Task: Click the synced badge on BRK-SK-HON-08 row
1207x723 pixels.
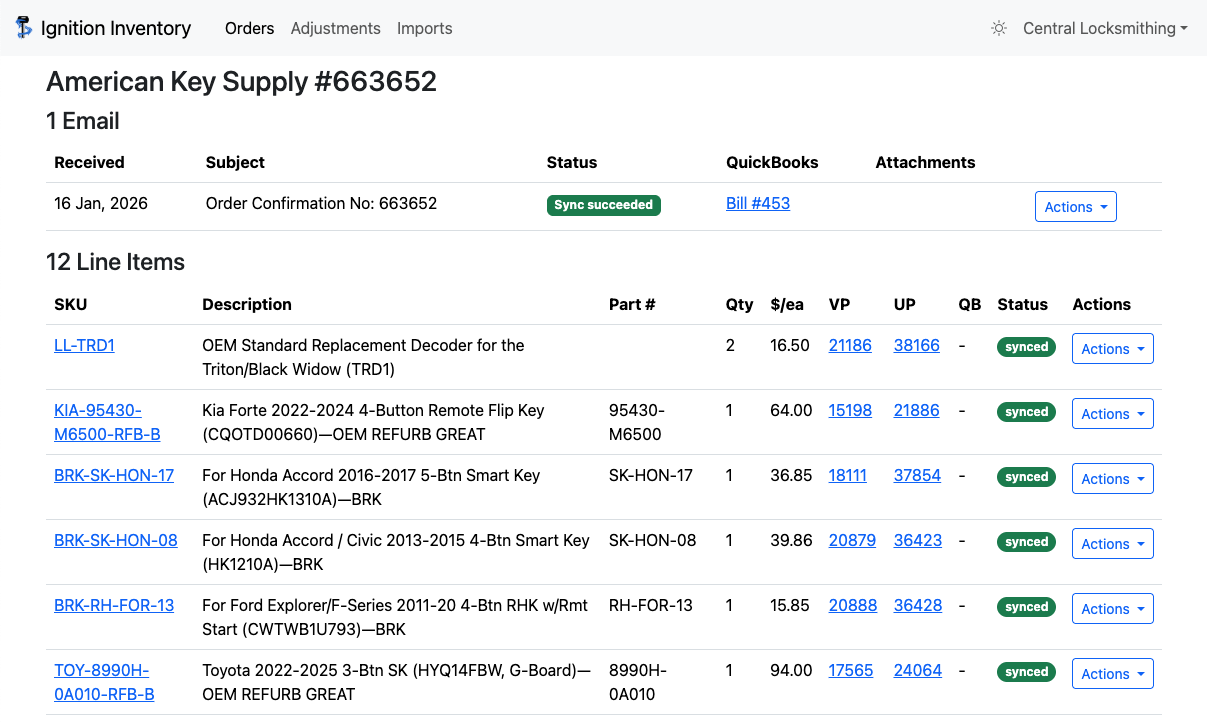Action: 1026,542
